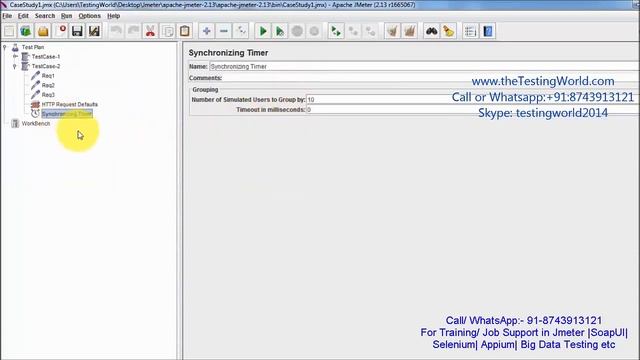The width and height of the screenshot is (640, 360).
Task: Click the Shutdown test icon
Action: [314, 31]
